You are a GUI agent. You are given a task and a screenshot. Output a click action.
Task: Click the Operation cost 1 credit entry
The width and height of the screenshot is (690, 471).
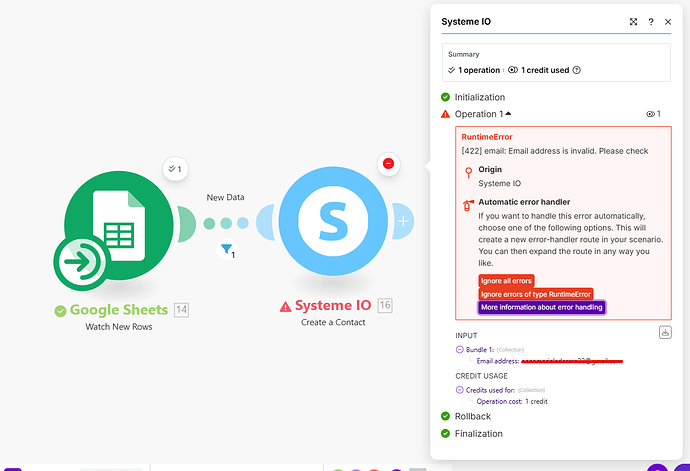(512, 401)
